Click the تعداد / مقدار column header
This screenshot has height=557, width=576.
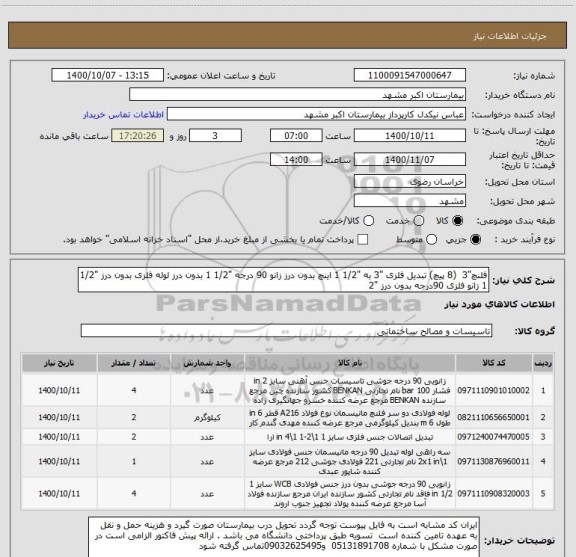(x=134, y=363)
